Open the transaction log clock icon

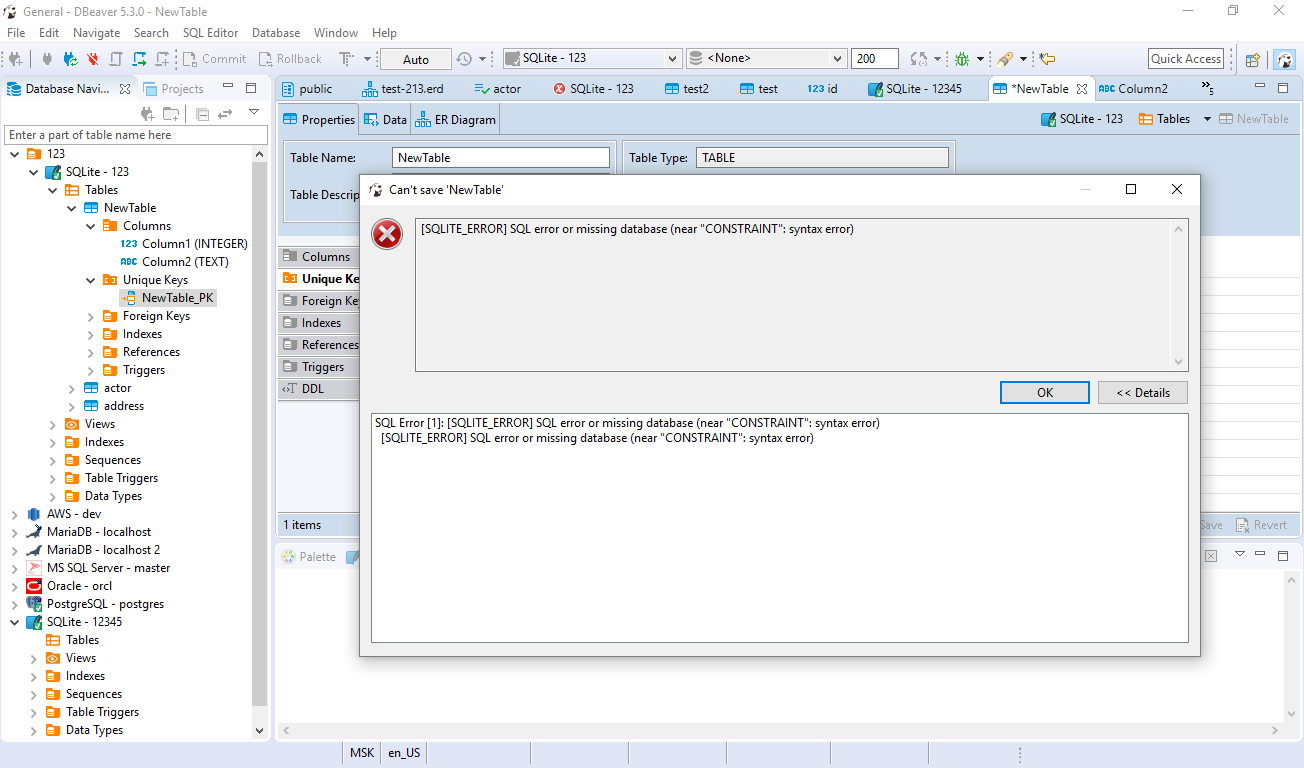464,59
